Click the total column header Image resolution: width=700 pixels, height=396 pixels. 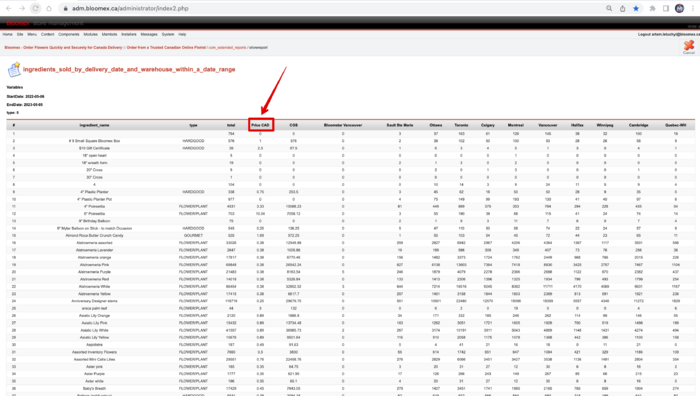coord(231,125)
